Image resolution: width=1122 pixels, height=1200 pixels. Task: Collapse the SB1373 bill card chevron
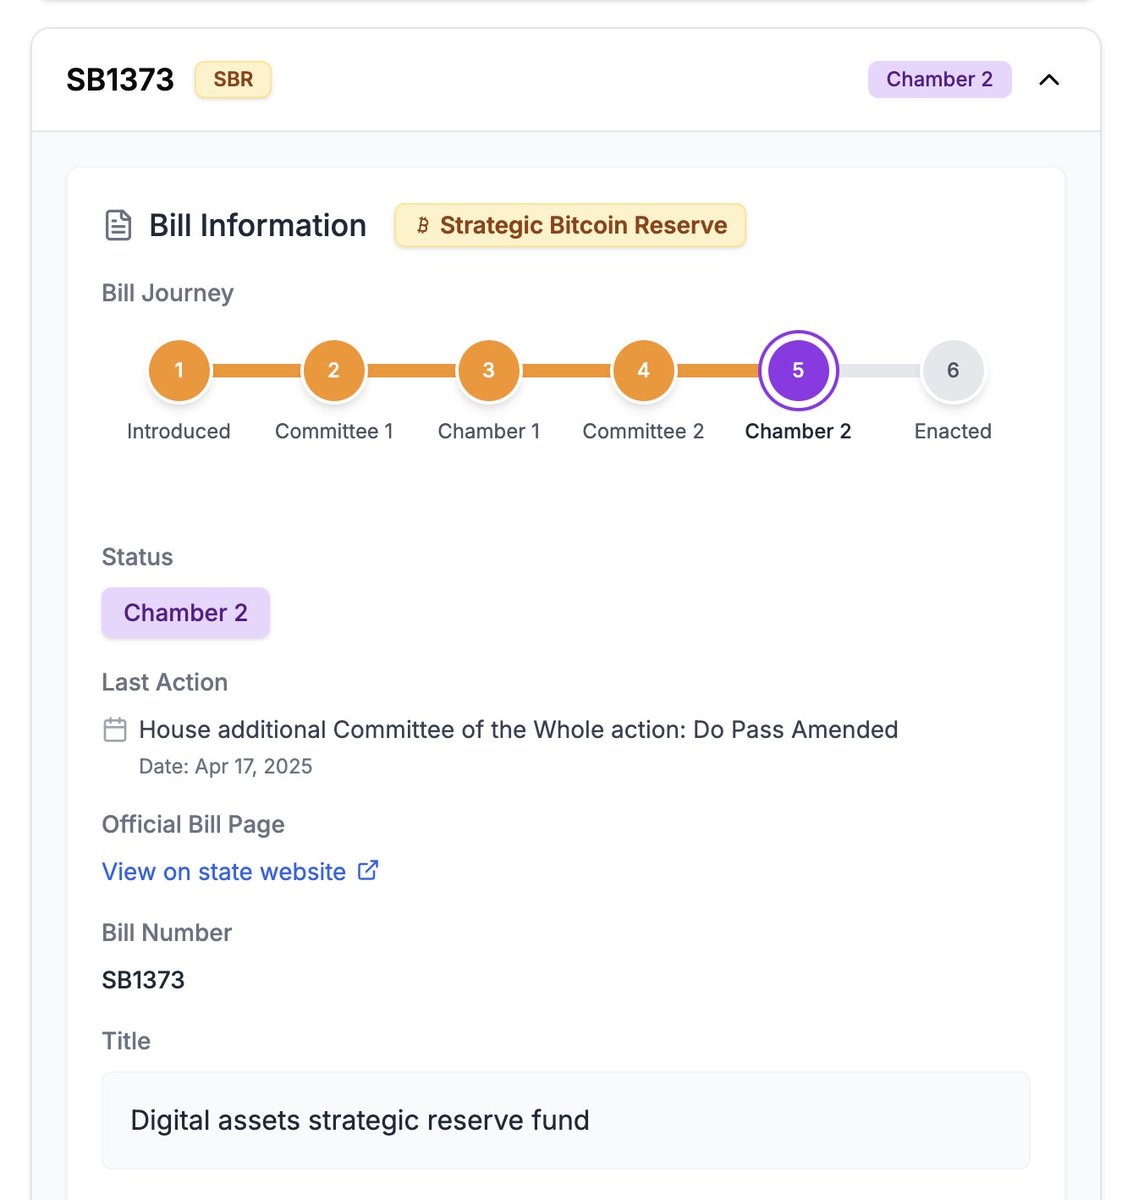coord(1049,80)
